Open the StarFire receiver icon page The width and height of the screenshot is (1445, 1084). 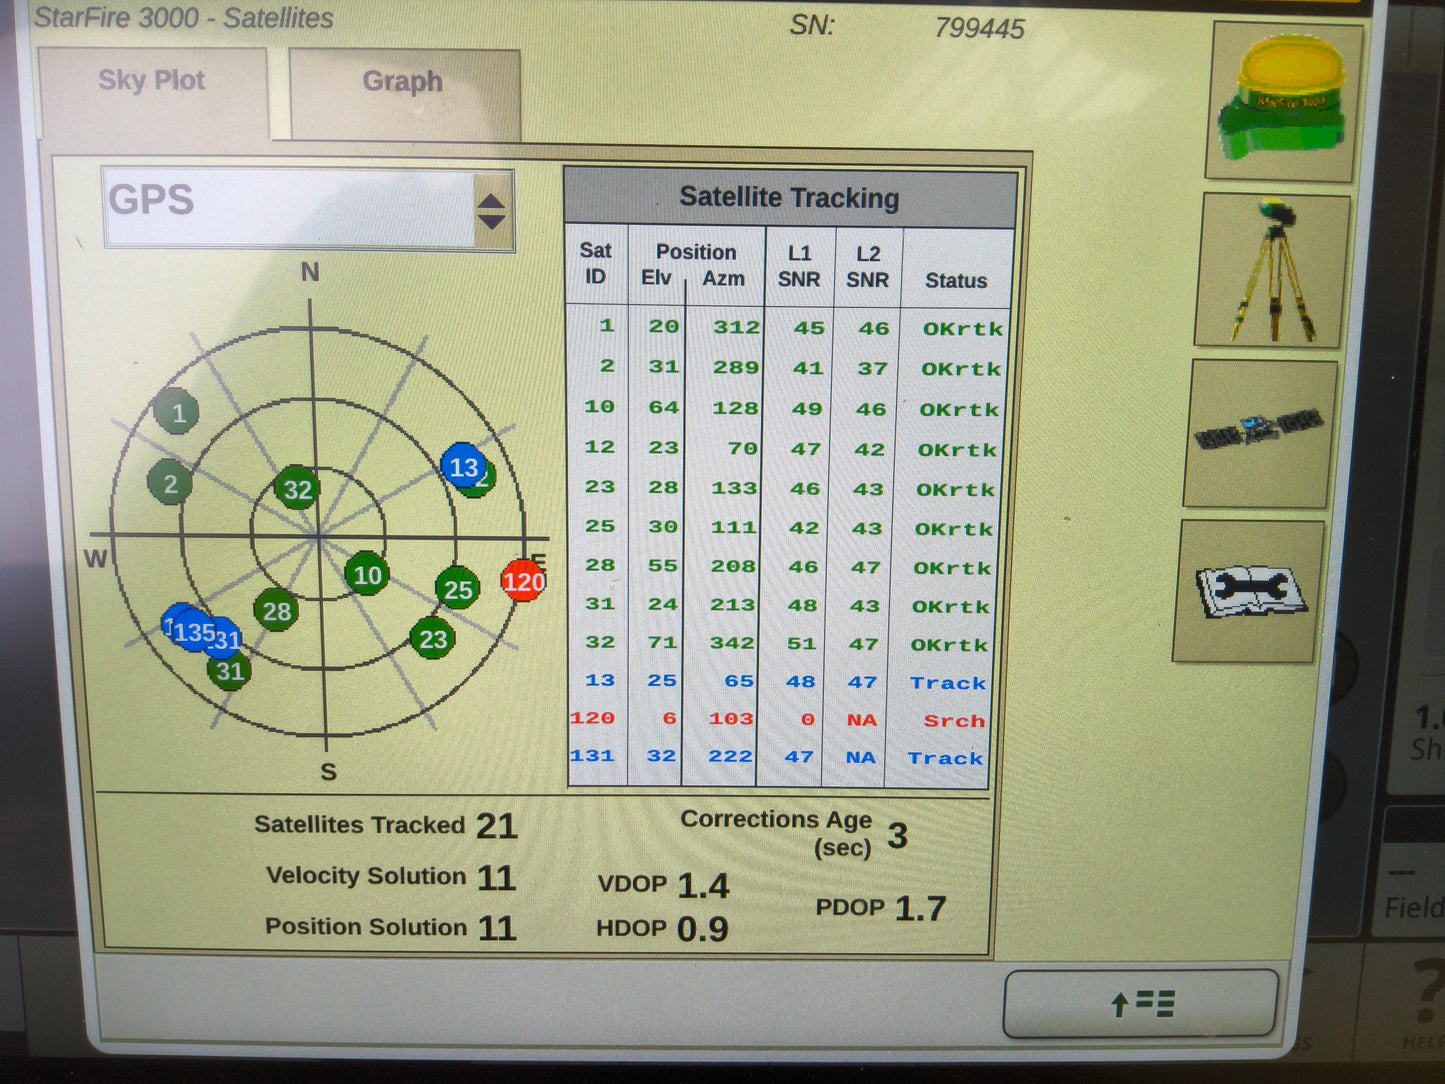click(x=1284, y=102)
